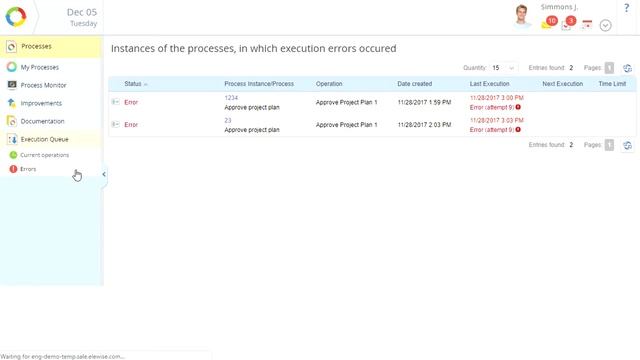Open My Processes menu item

(40, 67)
